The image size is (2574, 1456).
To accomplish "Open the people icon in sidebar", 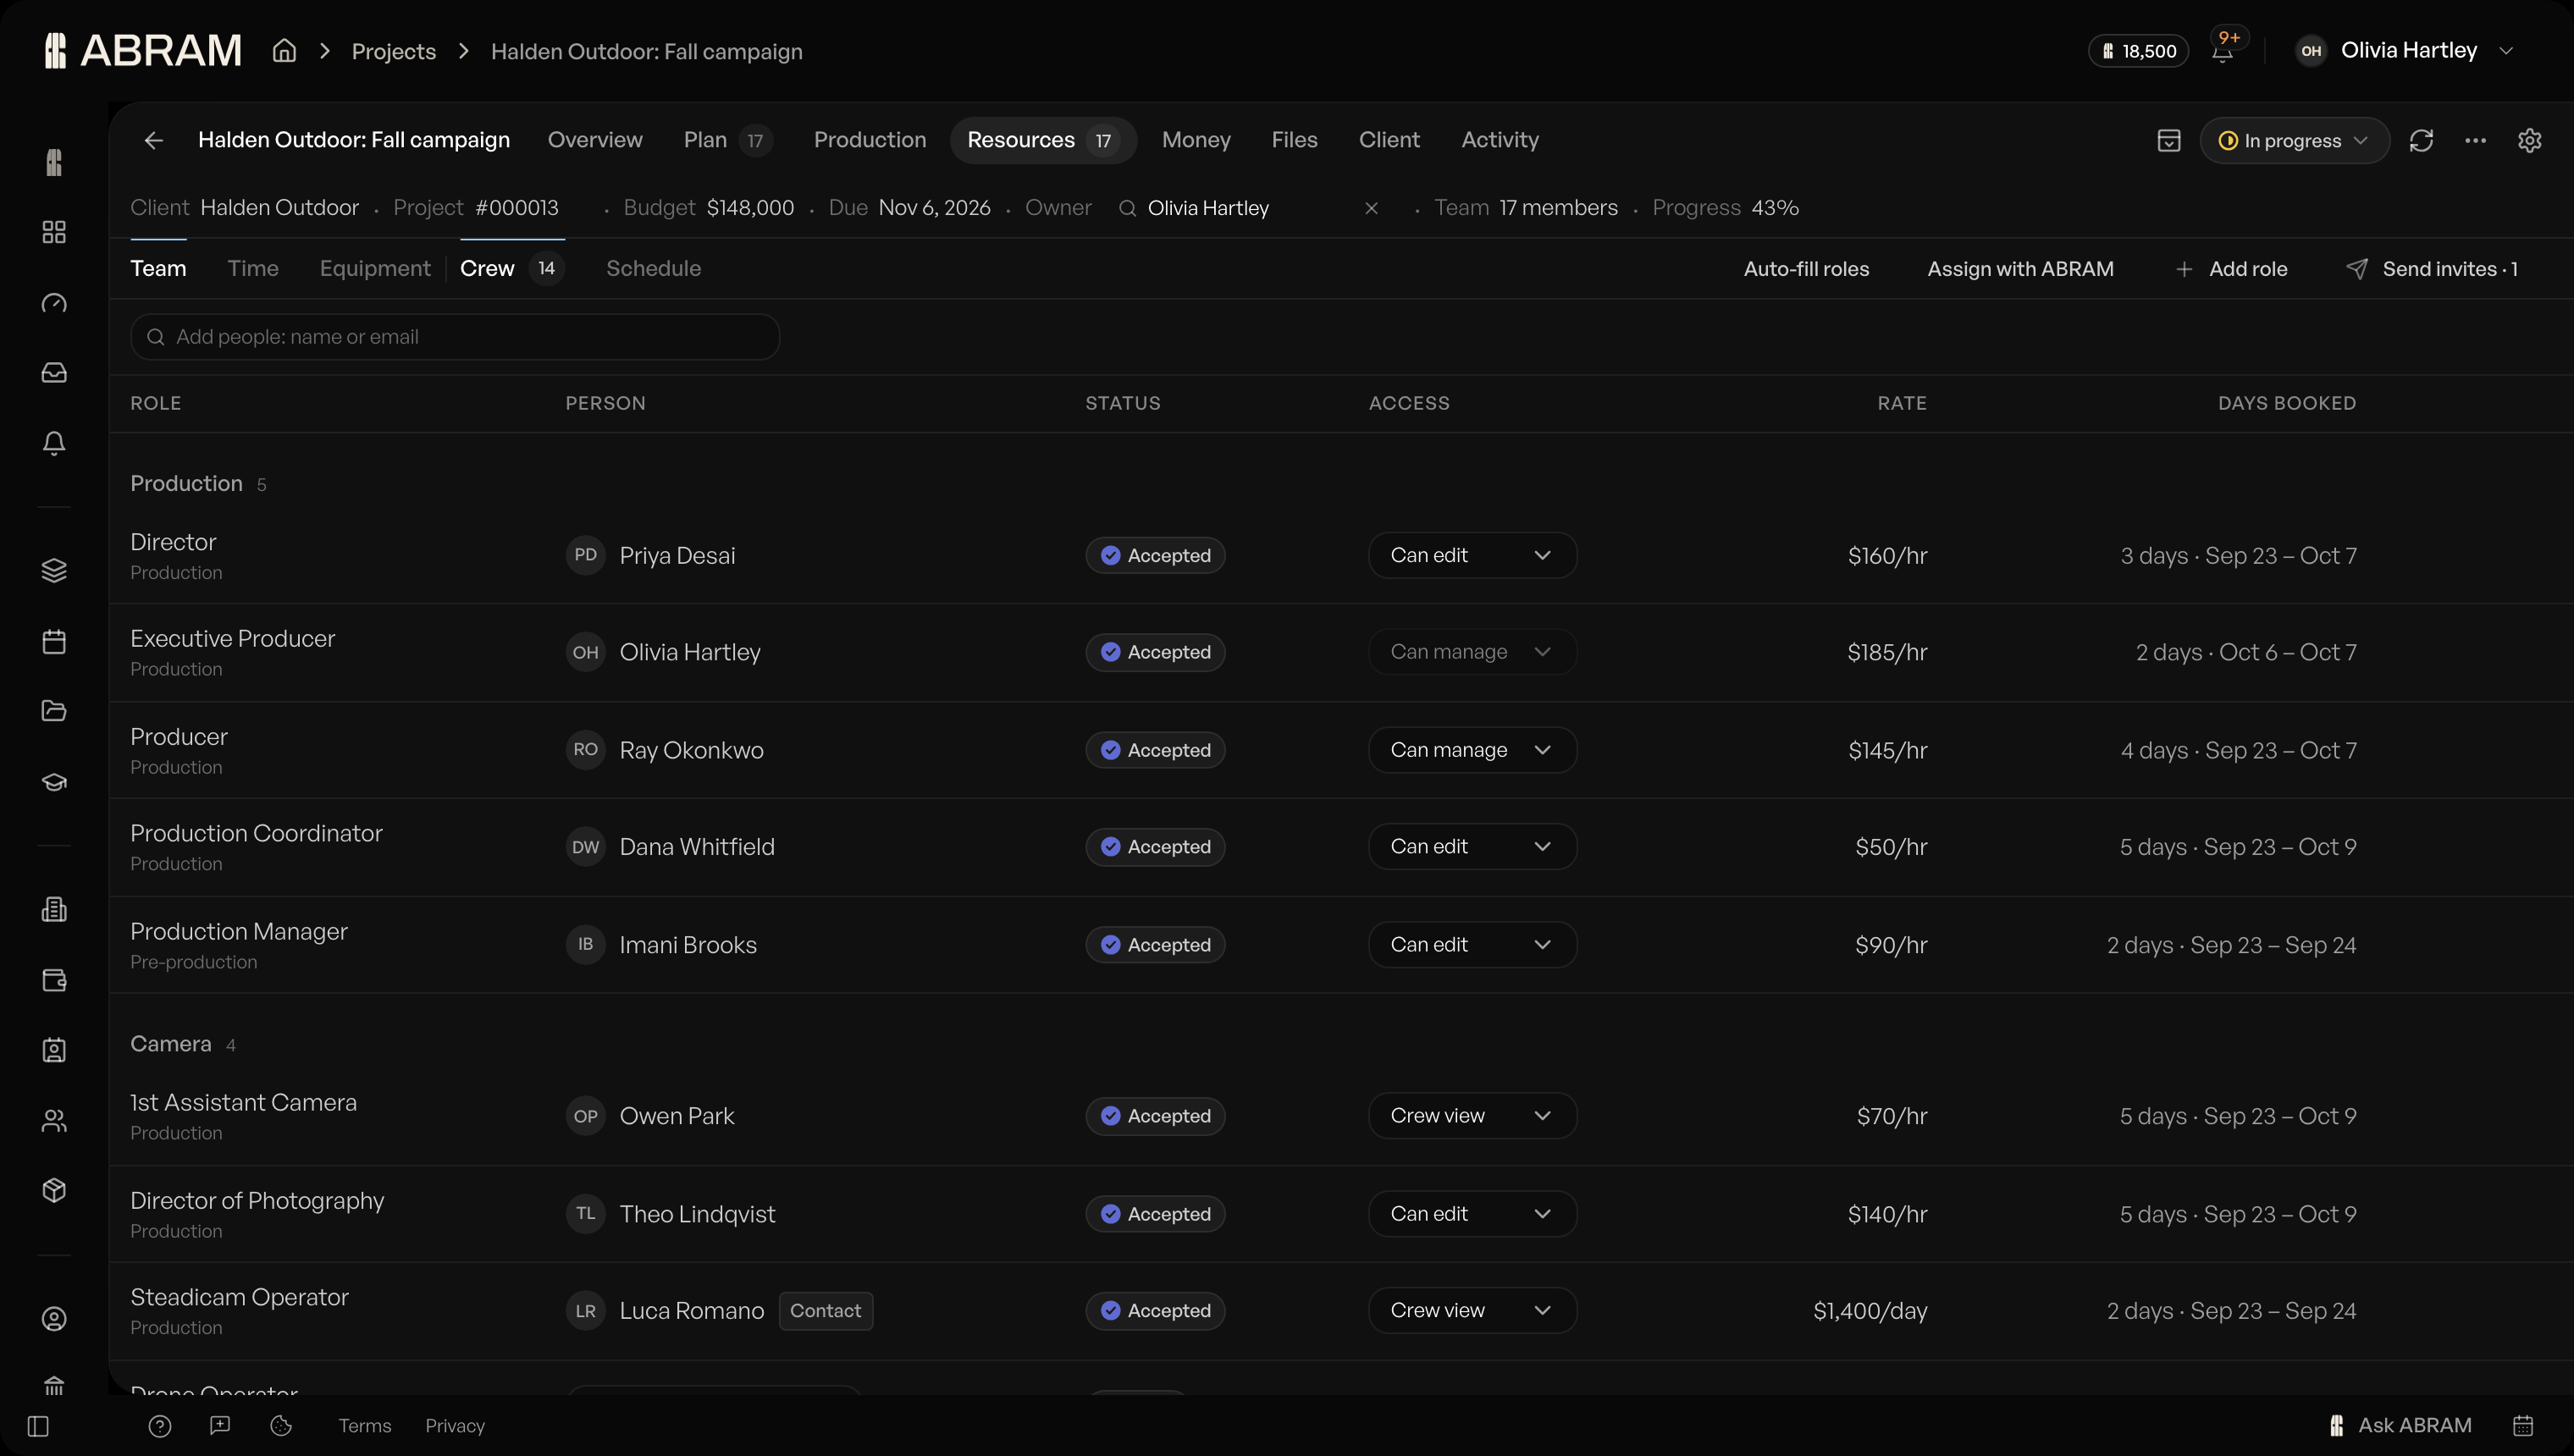I will (54, 1121).
